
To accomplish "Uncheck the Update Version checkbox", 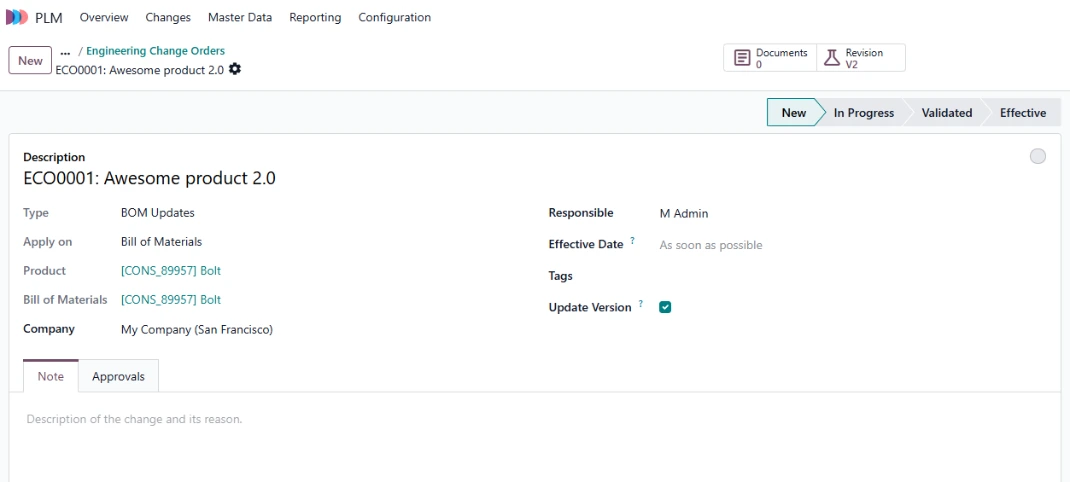I will [x=665, y=307].
